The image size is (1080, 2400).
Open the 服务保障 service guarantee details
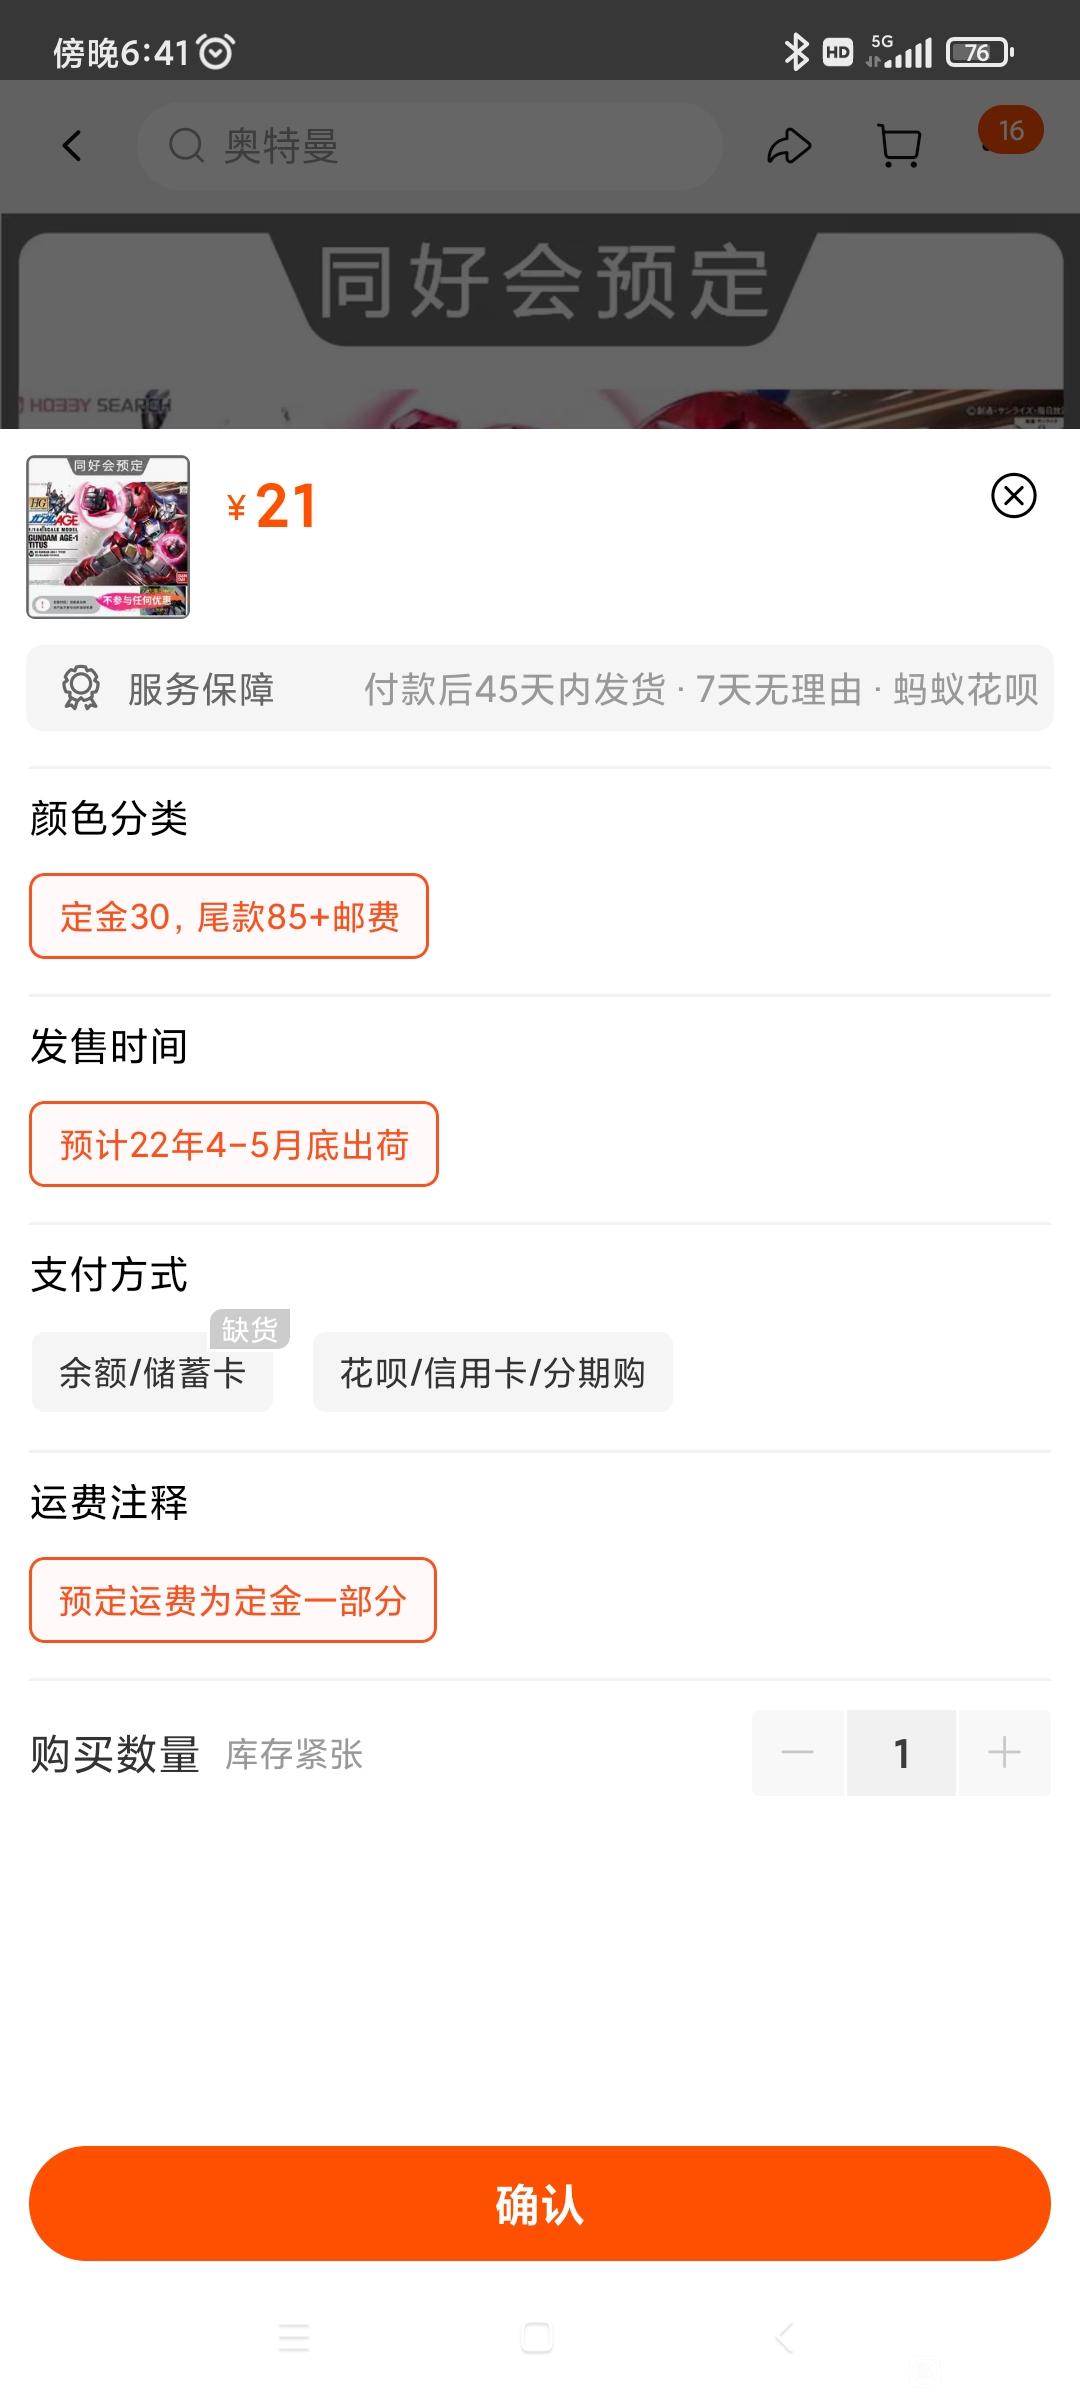540,688
